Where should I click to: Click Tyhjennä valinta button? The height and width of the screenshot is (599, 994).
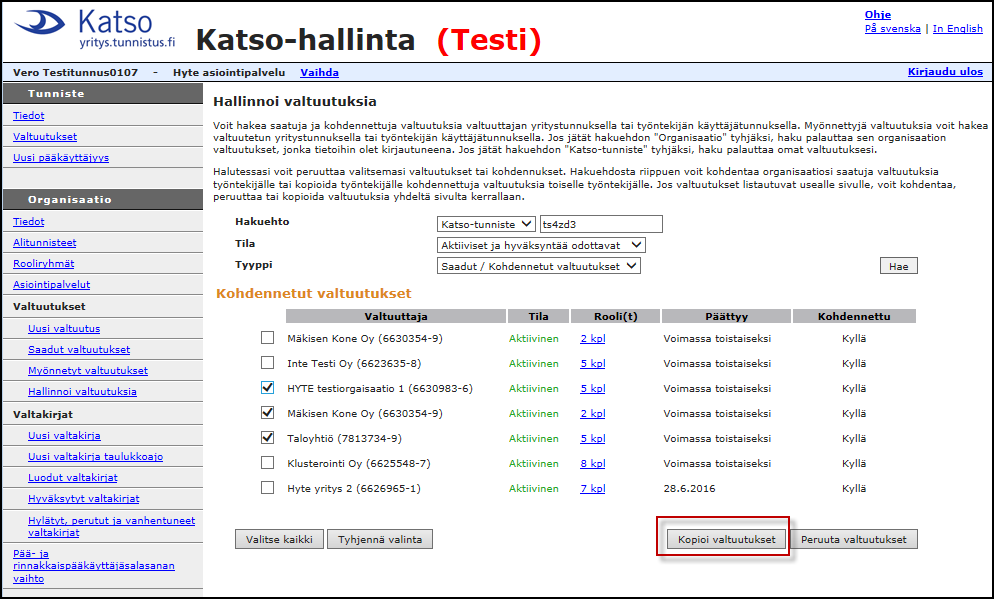pyautogui.click(x=380, y=539)
